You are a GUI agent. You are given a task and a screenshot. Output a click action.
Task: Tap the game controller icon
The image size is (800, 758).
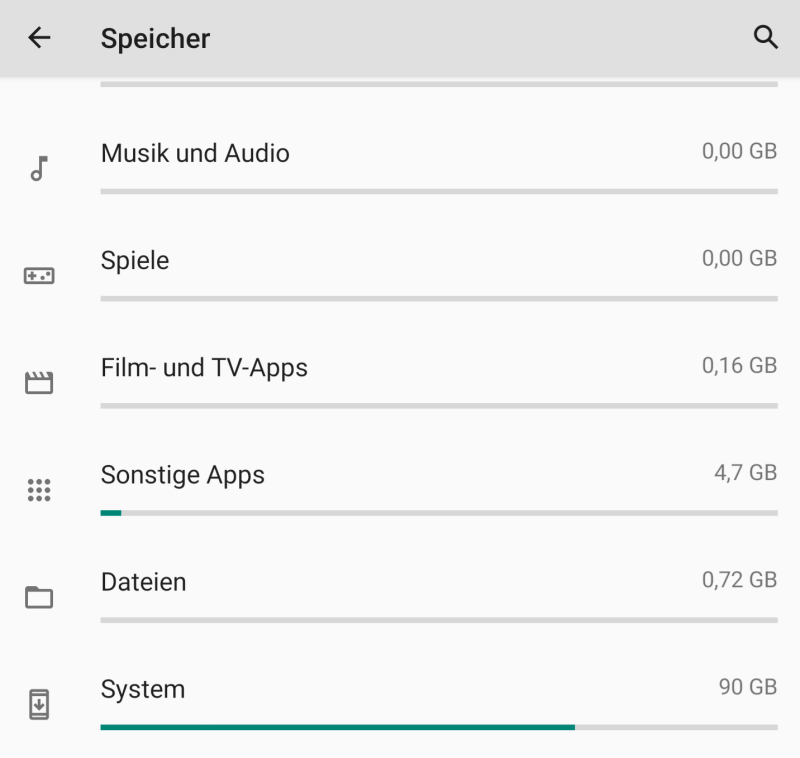(x=39, y=275)
